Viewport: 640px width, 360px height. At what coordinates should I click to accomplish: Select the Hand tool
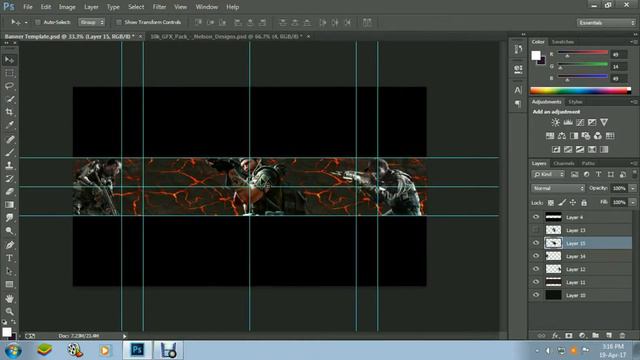tap(9, 298)
